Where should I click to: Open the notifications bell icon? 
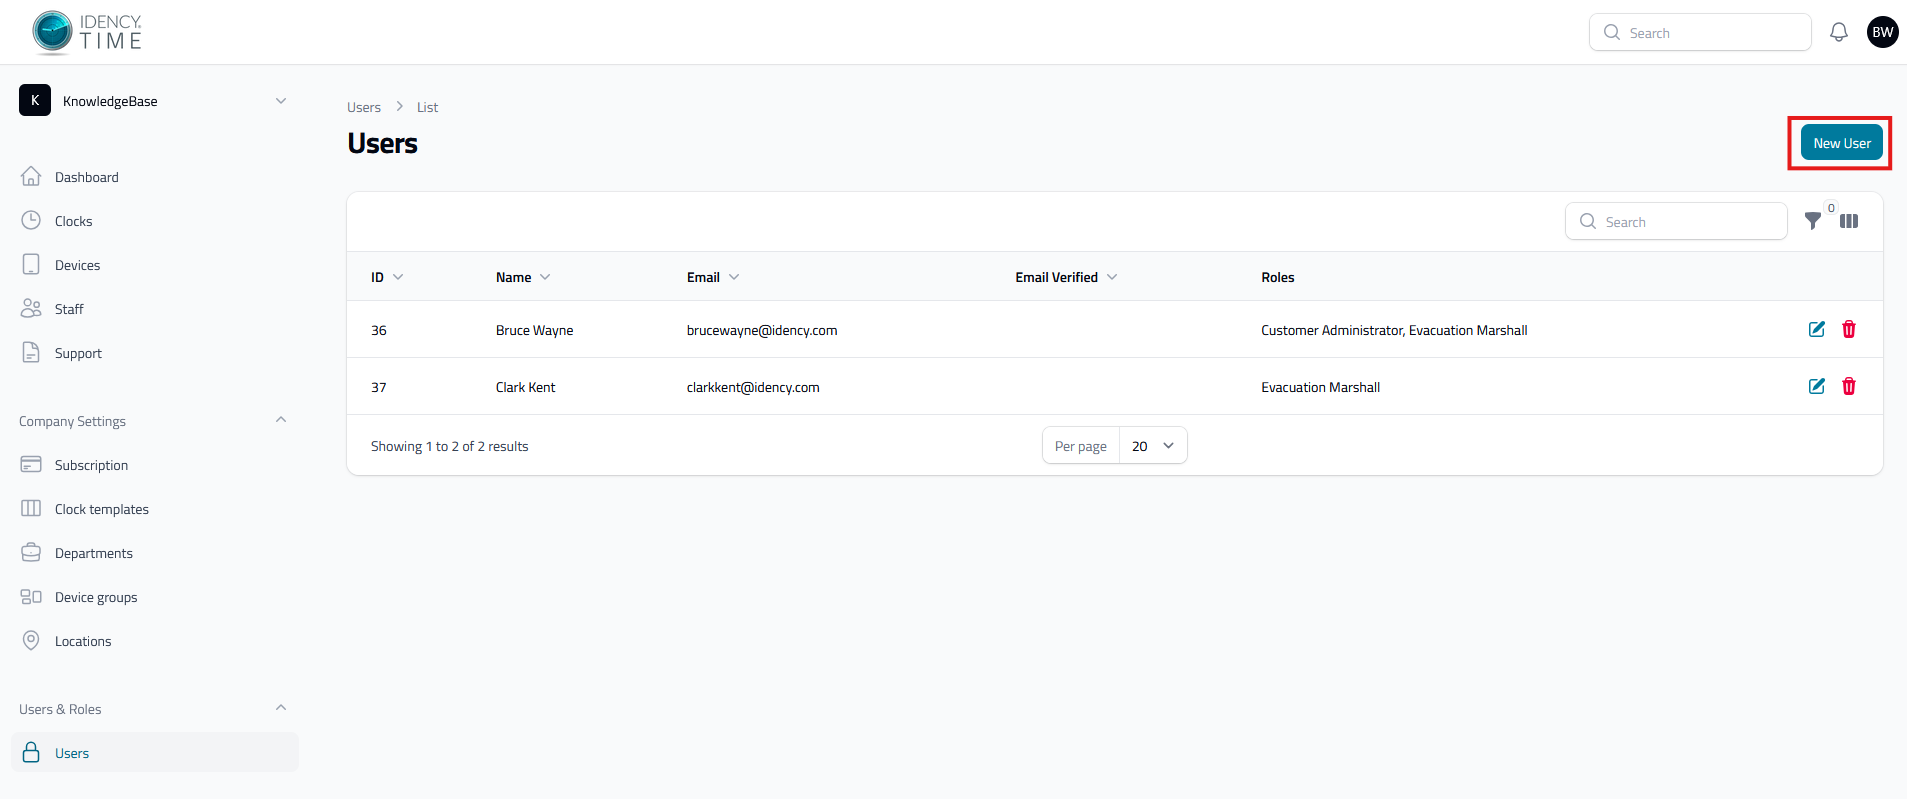point(1838,32)
